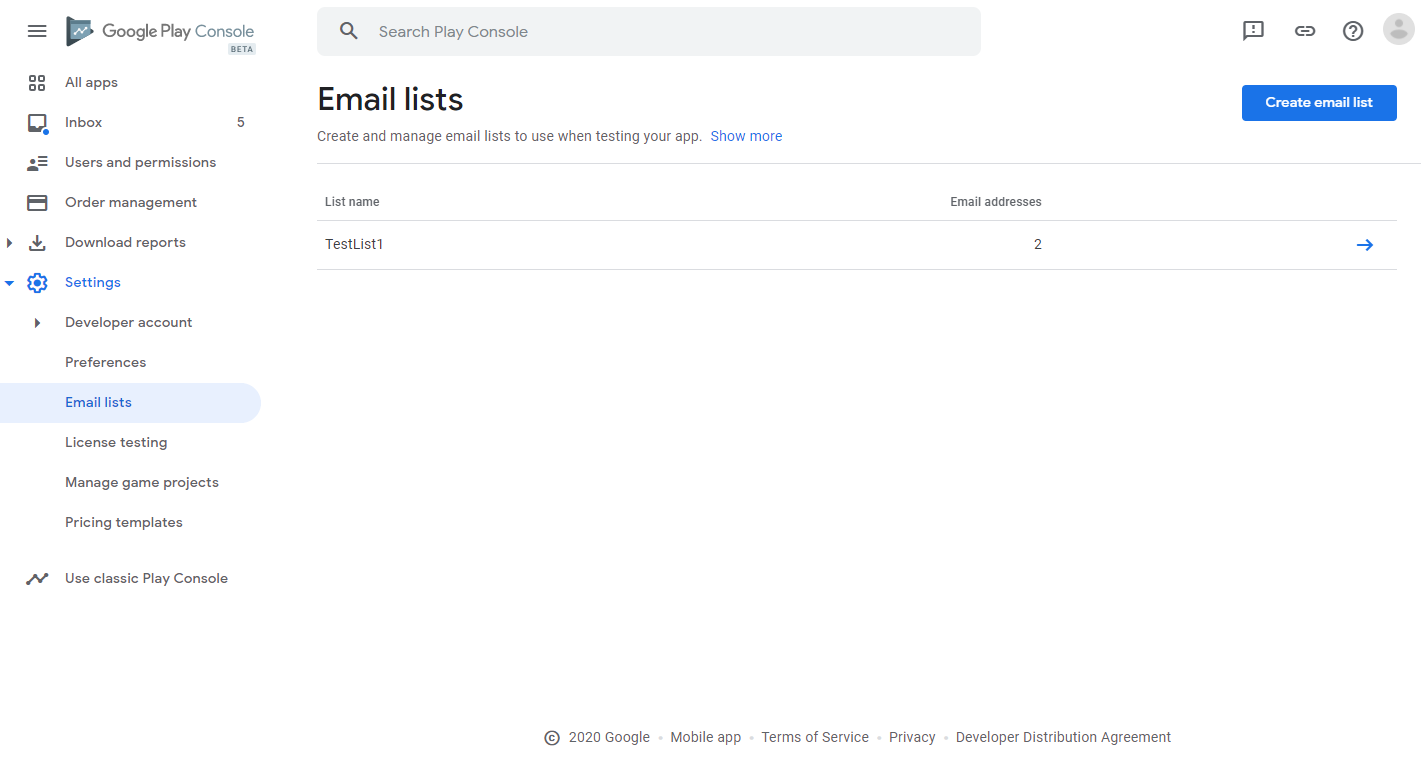Collapse the Settings section arrow
Screen dimensions: 1428x758
pyautogui.click(x=10, y=283)
